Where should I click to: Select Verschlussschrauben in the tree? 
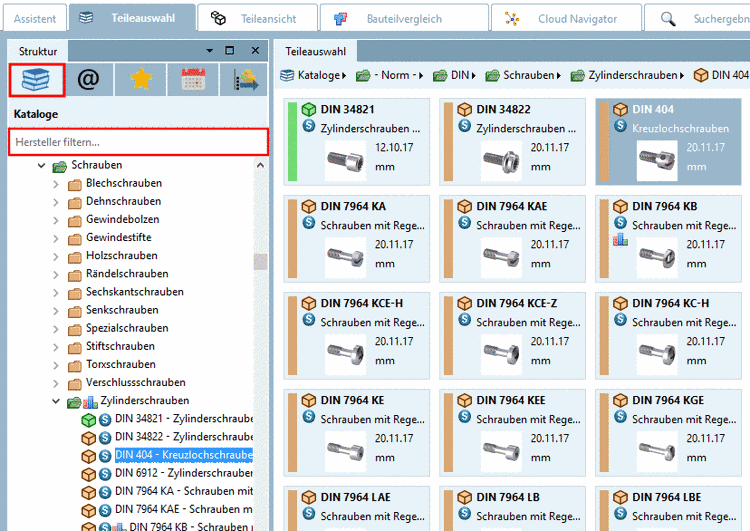point(136,383)
